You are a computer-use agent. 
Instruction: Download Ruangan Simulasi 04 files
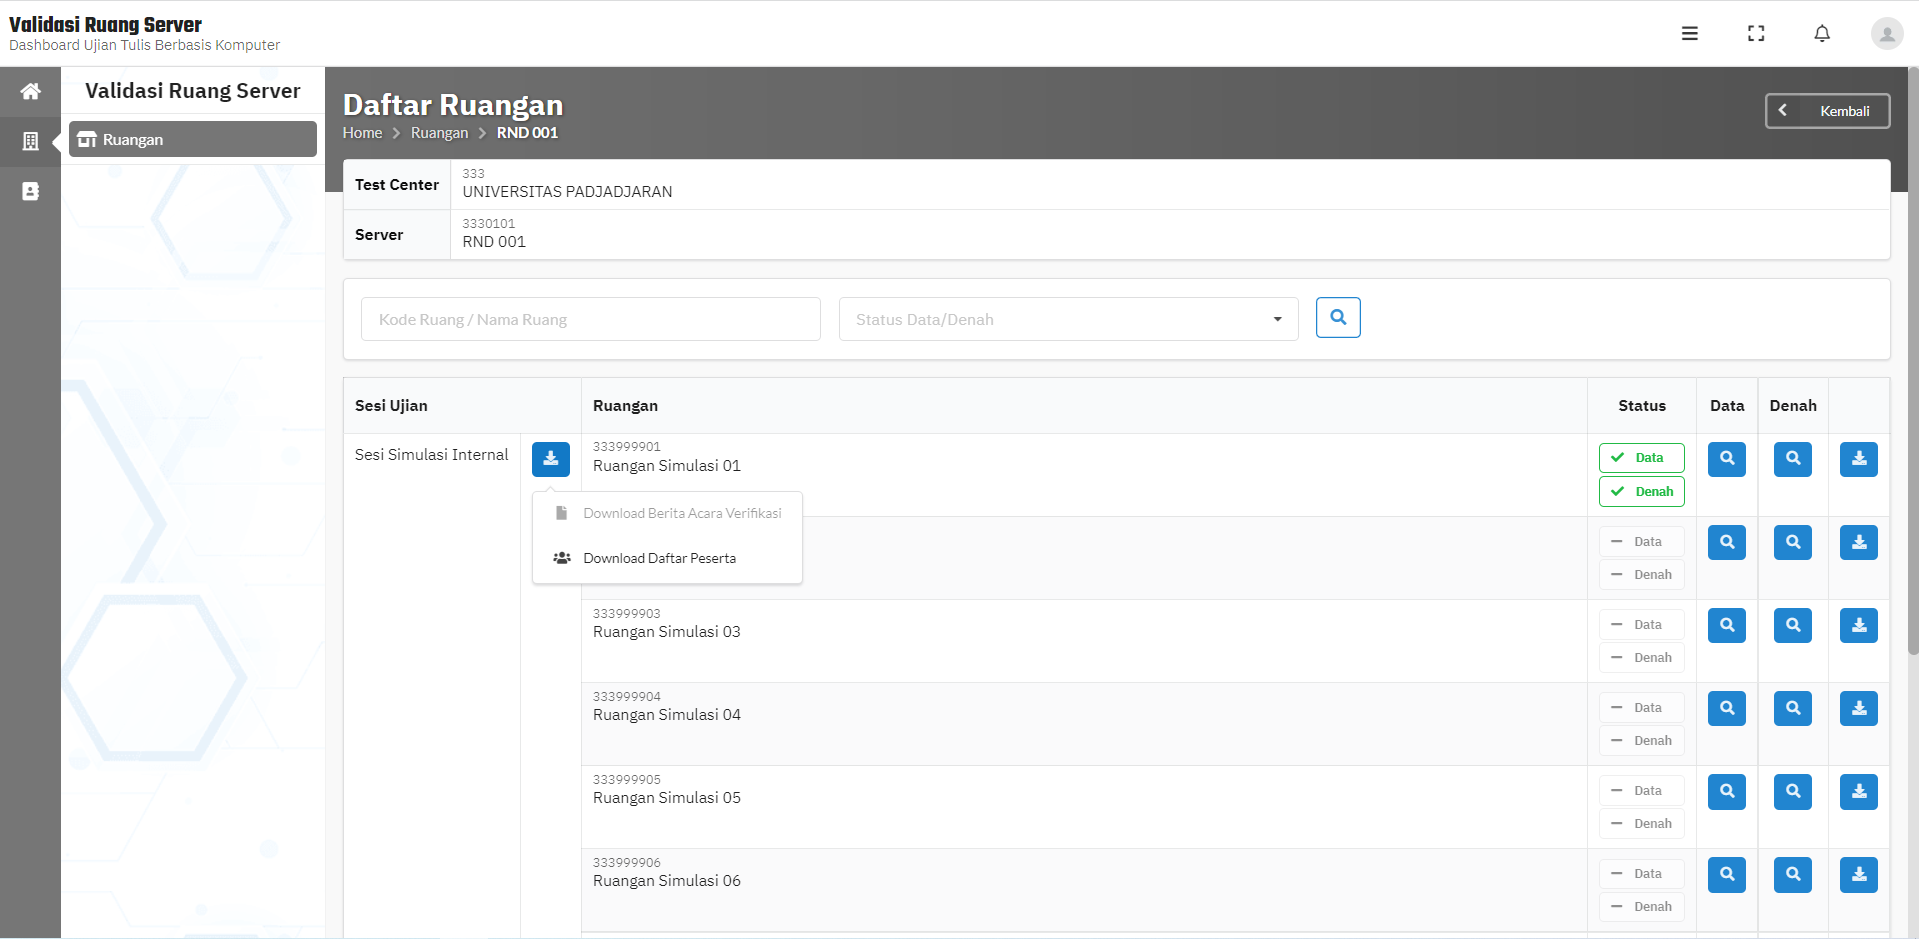tap(1858, 708)
